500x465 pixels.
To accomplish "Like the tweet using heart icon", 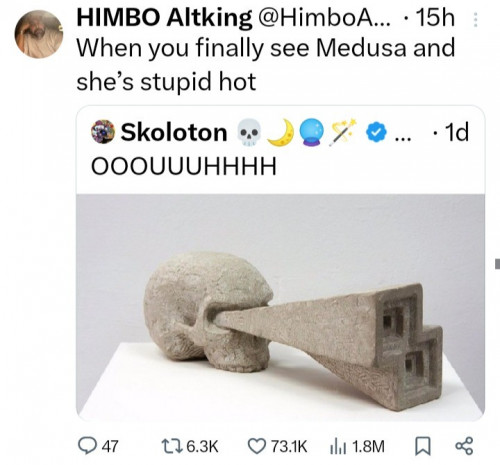I will [257, 446].
